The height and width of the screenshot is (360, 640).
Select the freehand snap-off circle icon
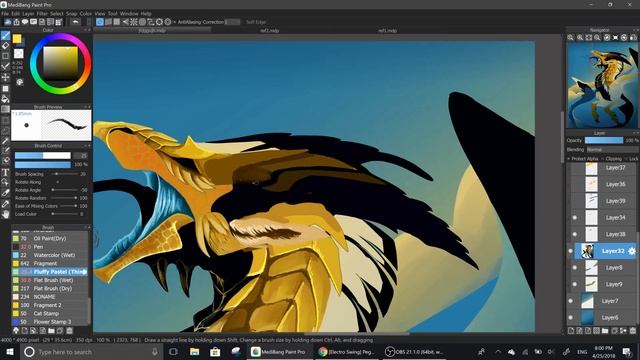coord(100,22)
